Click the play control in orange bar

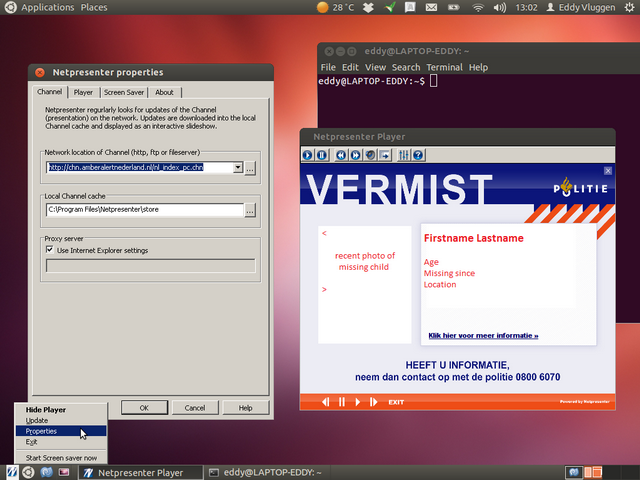[x=358, y=402]
